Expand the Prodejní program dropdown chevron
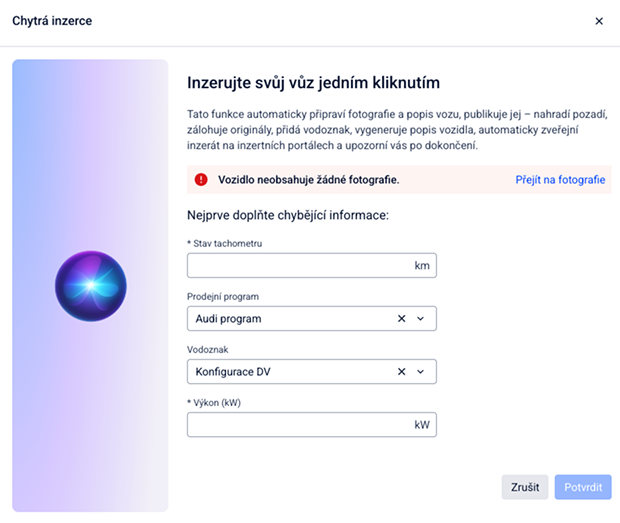Viewport: 620px width, 523px height. 421,319
